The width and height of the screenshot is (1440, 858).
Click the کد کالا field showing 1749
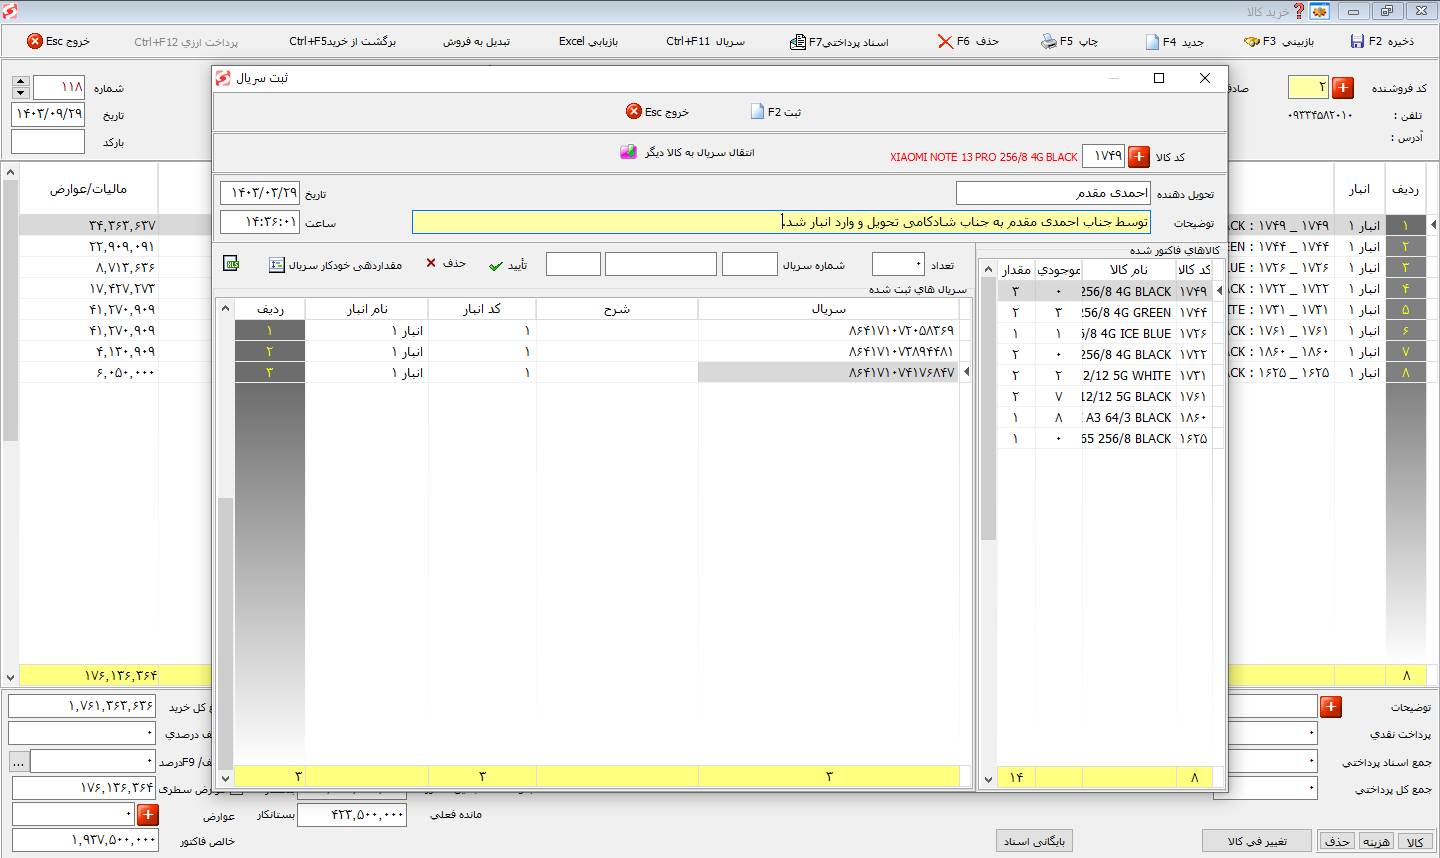coord(1103,156)
